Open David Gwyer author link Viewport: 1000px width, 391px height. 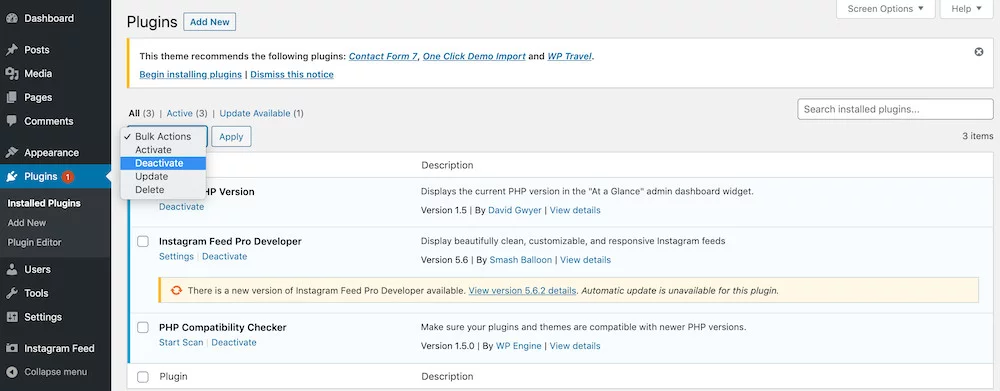coord(515,210)
